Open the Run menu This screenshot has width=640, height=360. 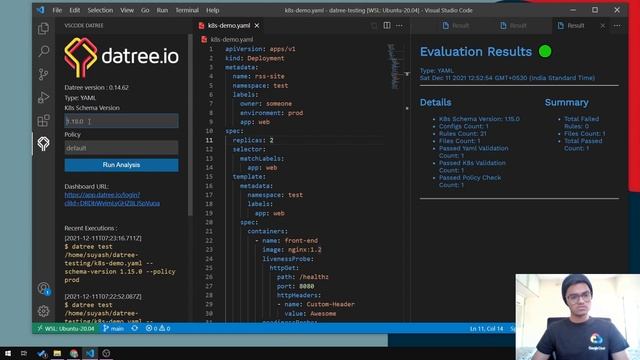click(x=162, y=10)
